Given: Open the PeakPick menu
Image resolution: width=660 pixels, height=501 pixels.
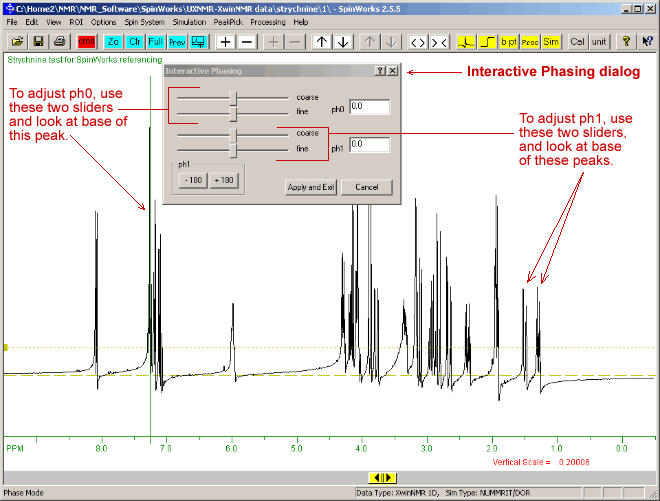Looking at the screenshot, I should coord(228,22).
